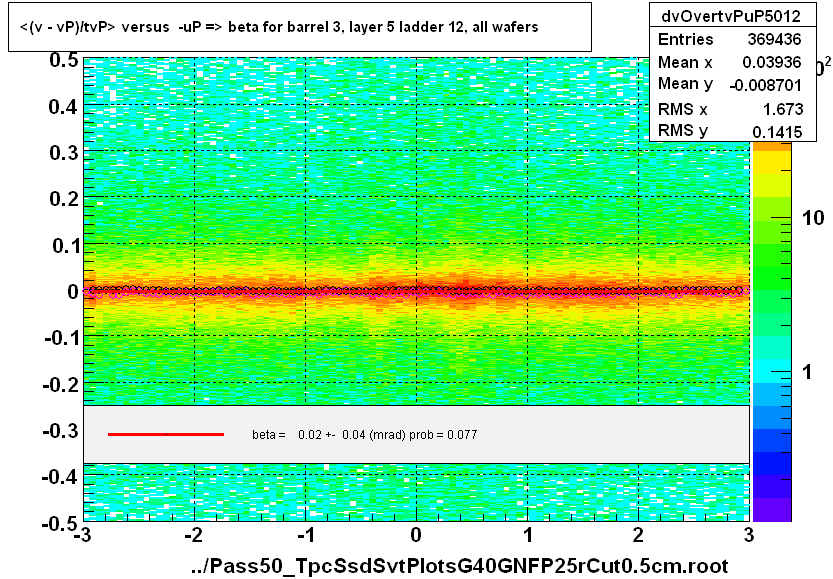Image resolution: width=833 pixels, height=579 pixels.
Task: Click the y-axis label 0.2
Action: point(63,199)
